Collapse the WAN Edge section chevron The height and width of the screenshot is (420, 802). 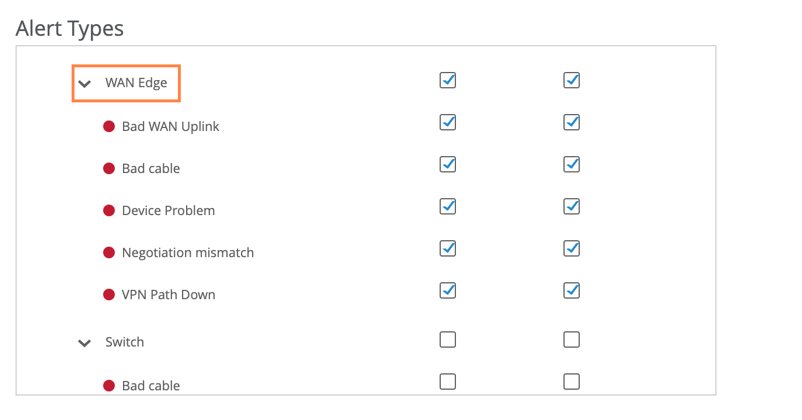point(86,84)
